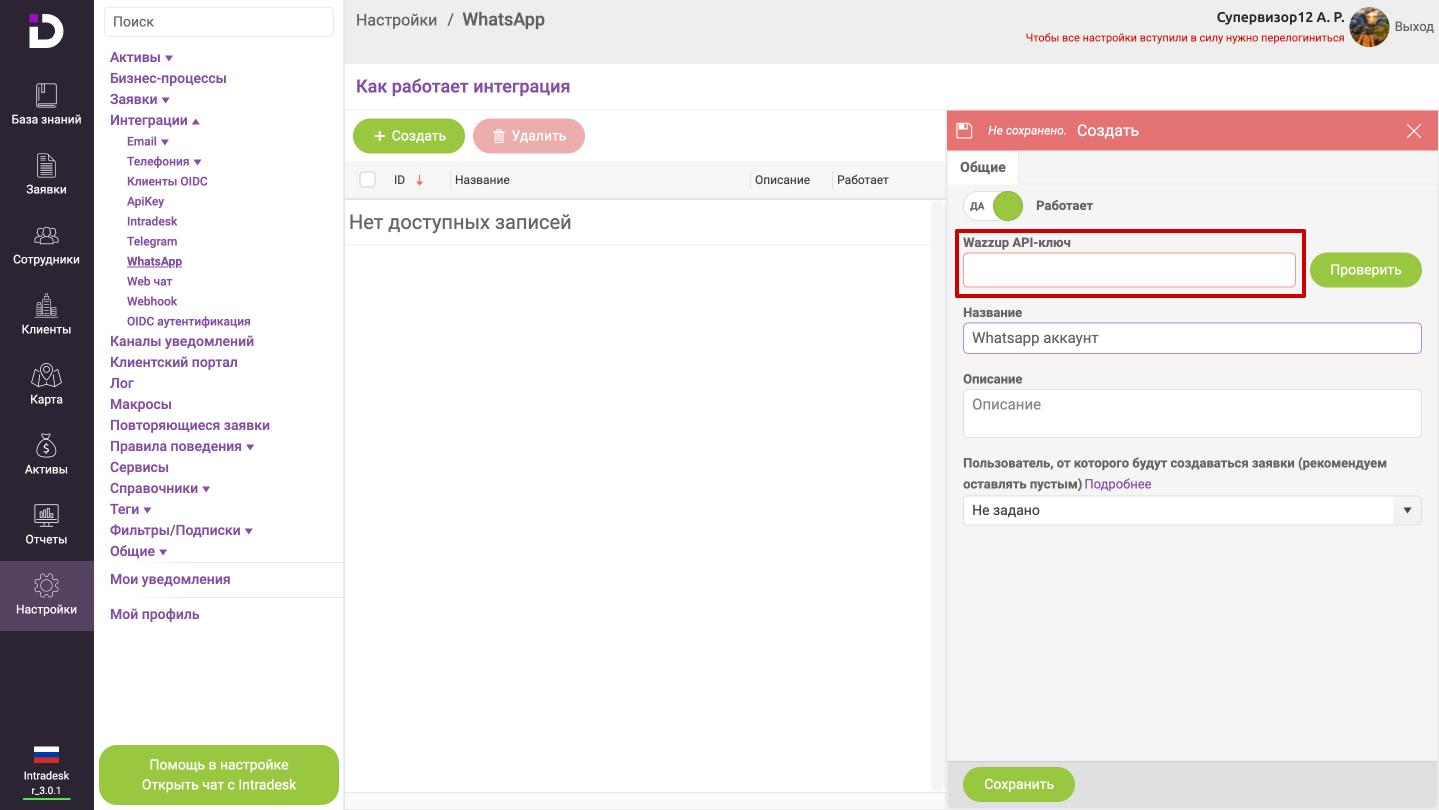
Task: Open Web чат integration
Action: pos(149,281)
